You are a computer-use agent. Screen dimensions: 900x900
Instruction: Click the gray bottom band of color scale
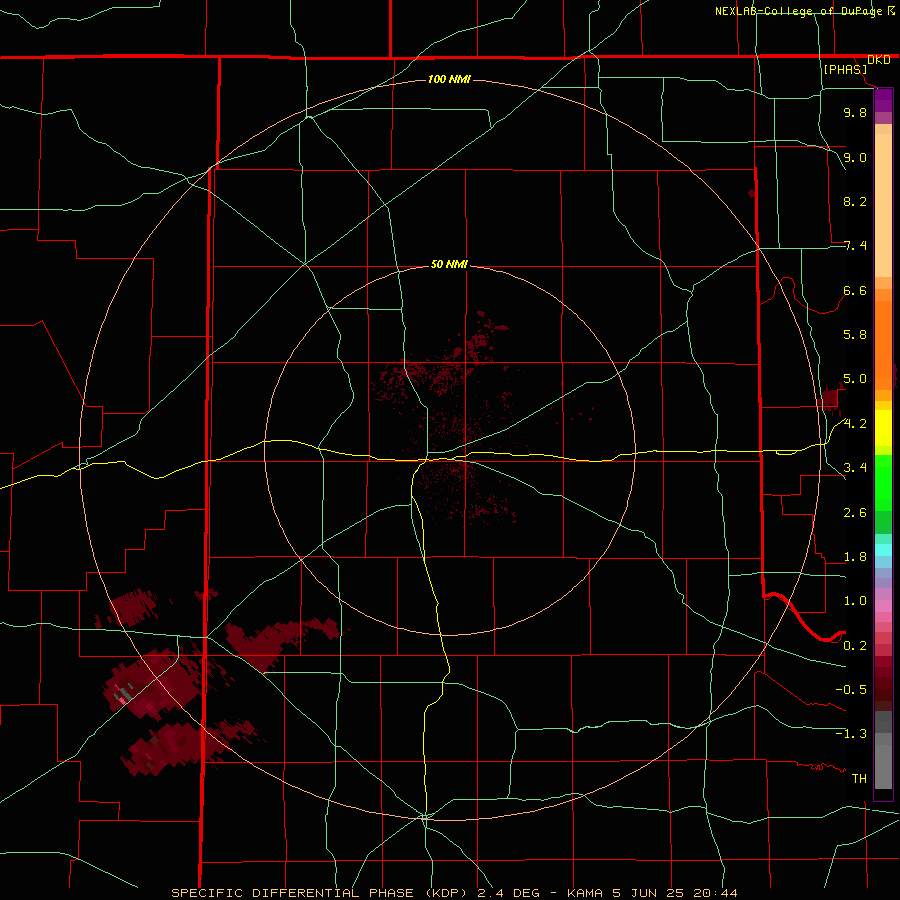pos(883,766)
